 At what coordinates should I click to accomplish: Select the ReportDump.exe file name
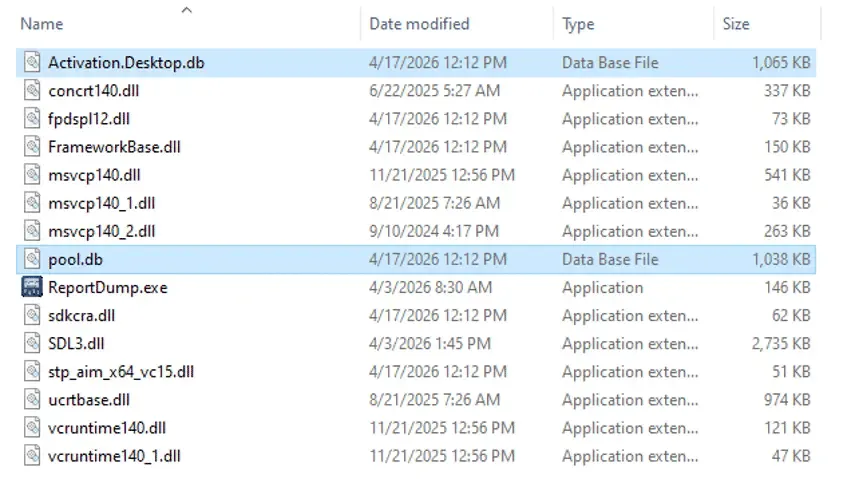click(108, 288)
